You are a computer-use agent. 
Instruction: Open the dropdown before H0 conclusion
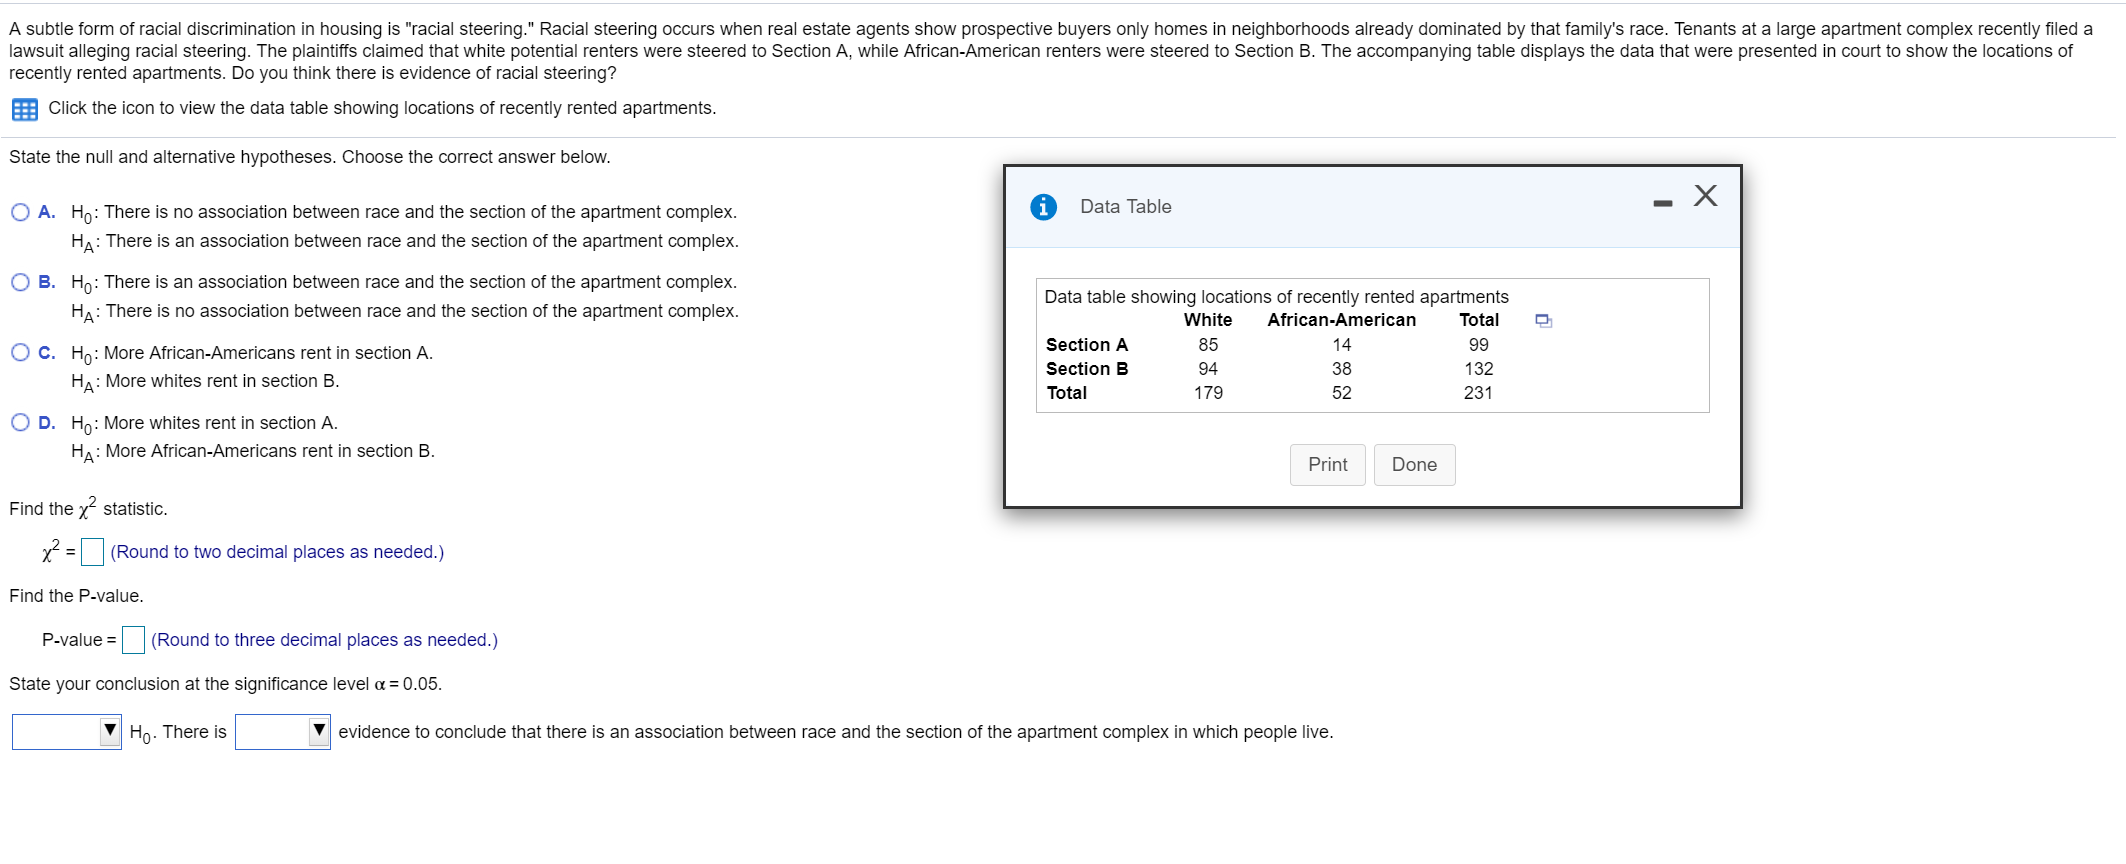coord(67,732)
